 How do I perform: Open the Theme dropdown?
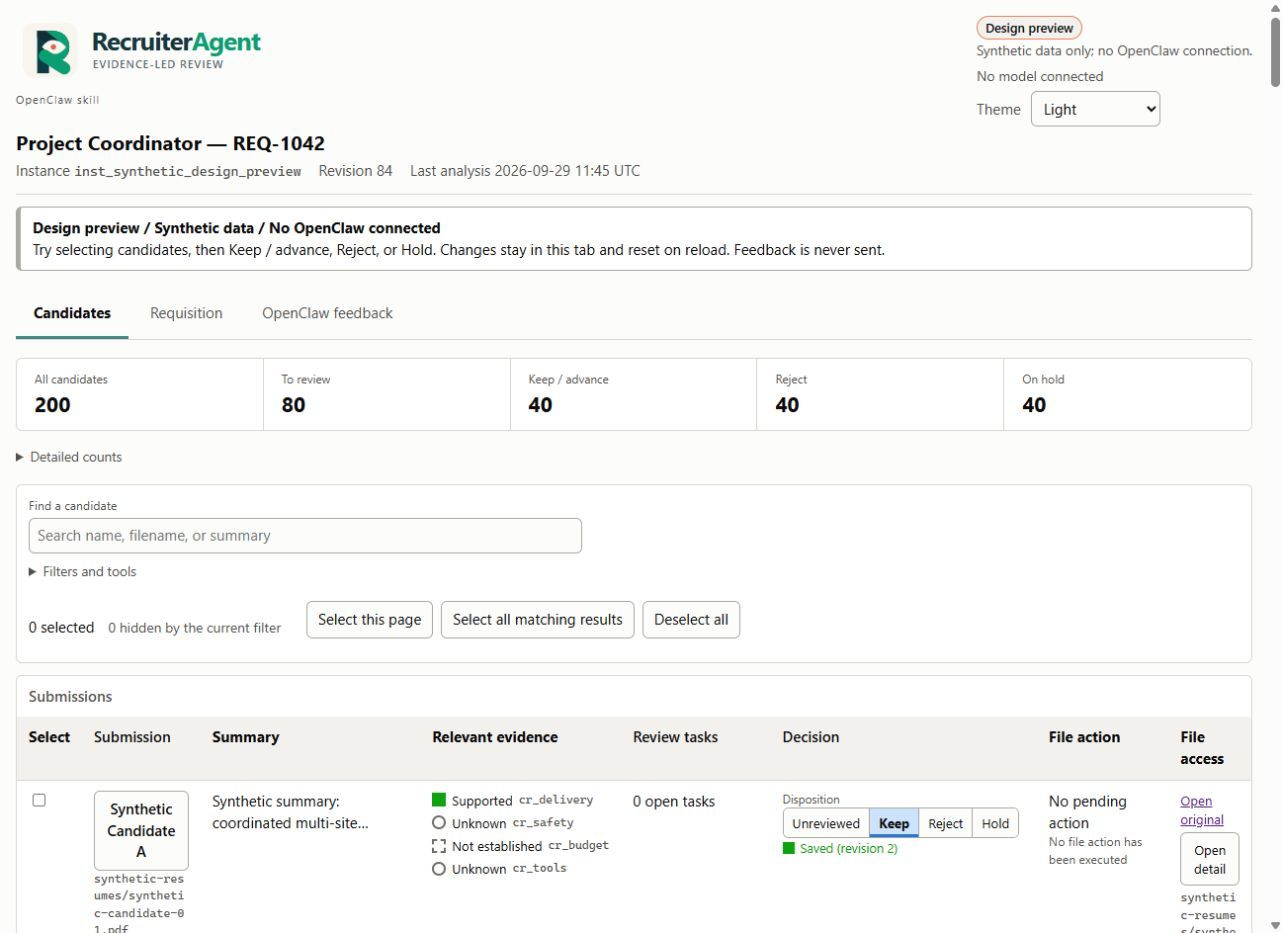(1095, 109)
